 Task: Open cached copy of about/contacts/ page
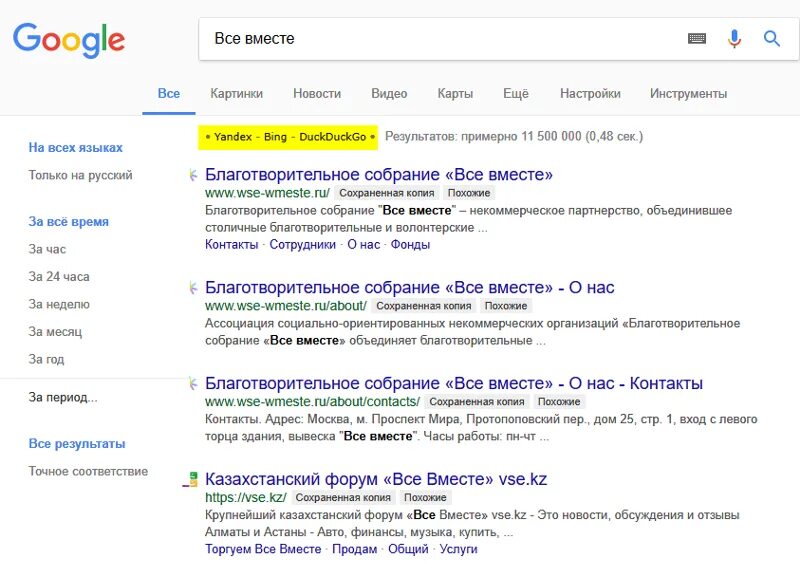click(x=477, y=402)
